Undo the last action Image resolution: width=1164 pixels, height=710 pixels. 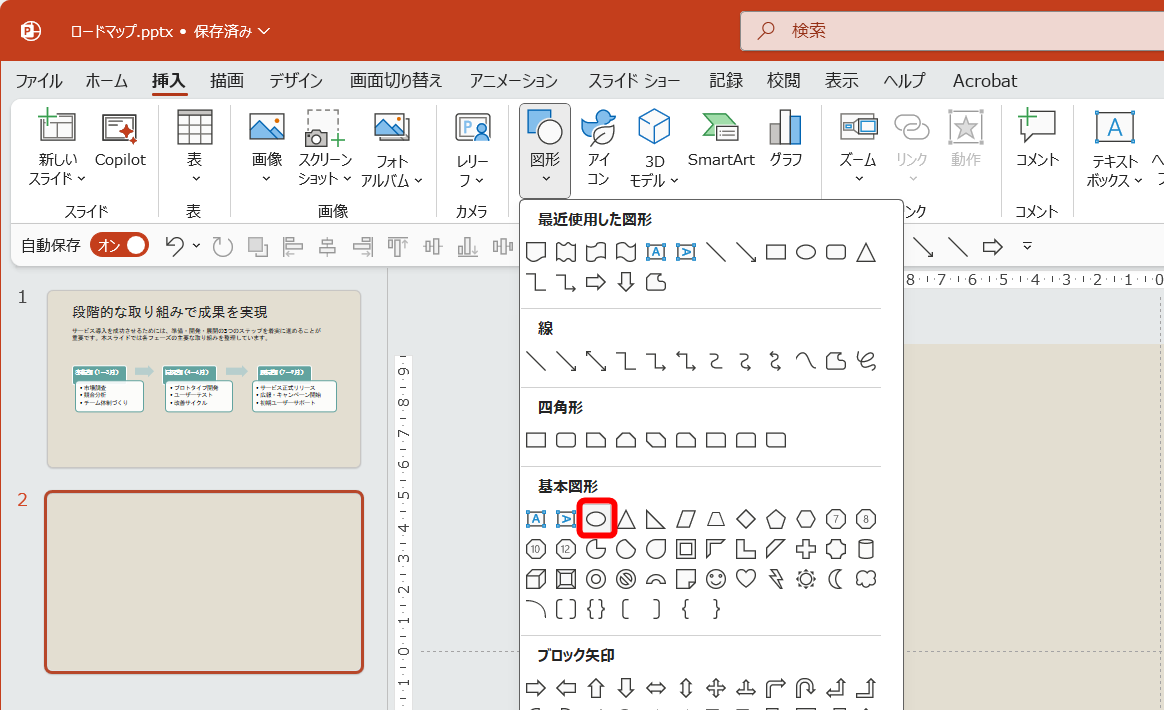pyautogui.click(x=176, y=244)
